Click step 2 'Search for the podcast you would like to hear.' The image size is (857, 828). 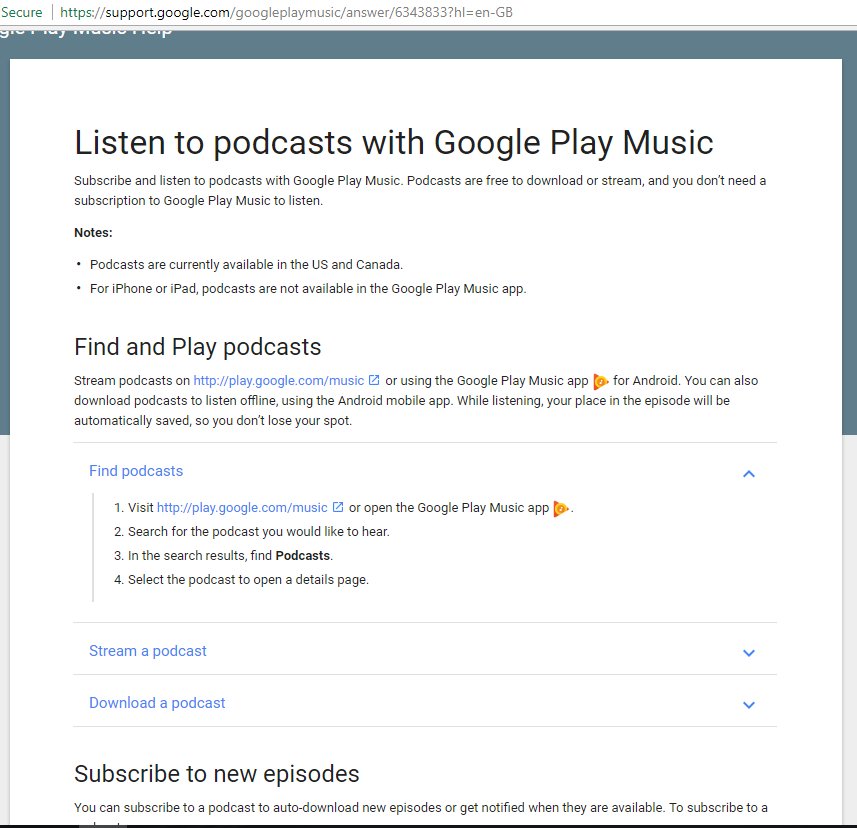[x=259, y=532]
